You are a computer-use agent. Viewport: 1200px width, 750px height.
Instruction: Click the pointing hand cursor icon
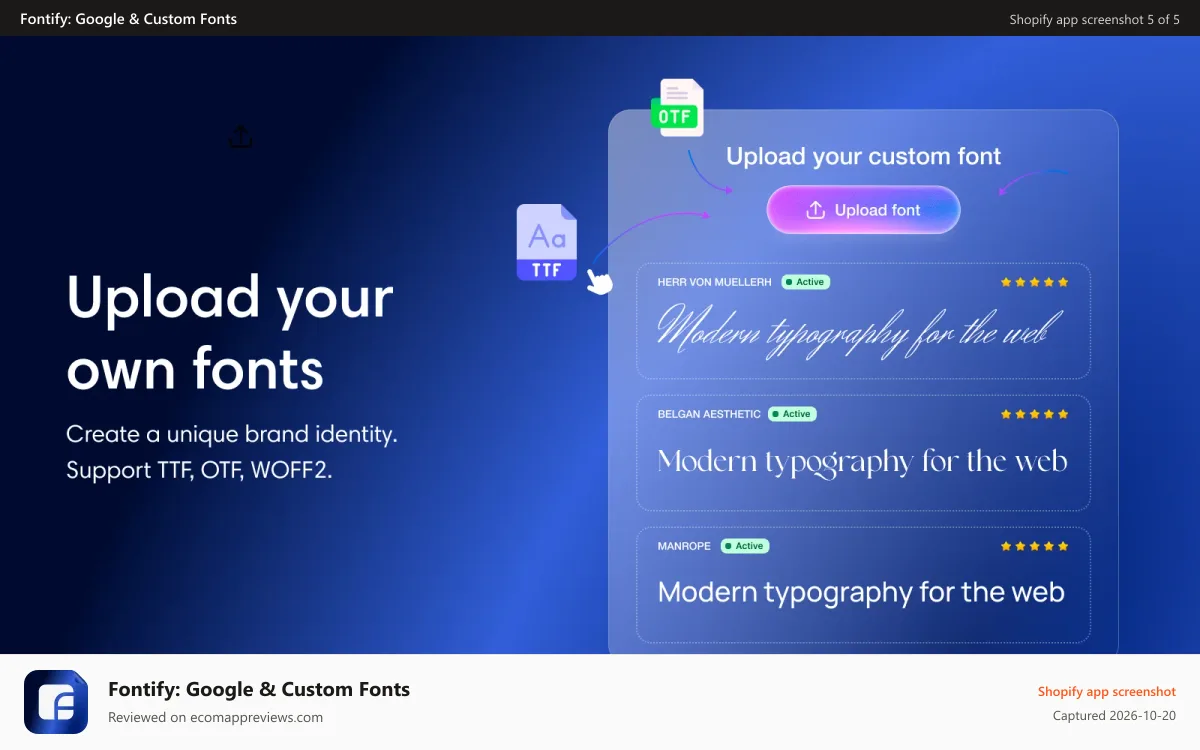click(x=599, y=281)
